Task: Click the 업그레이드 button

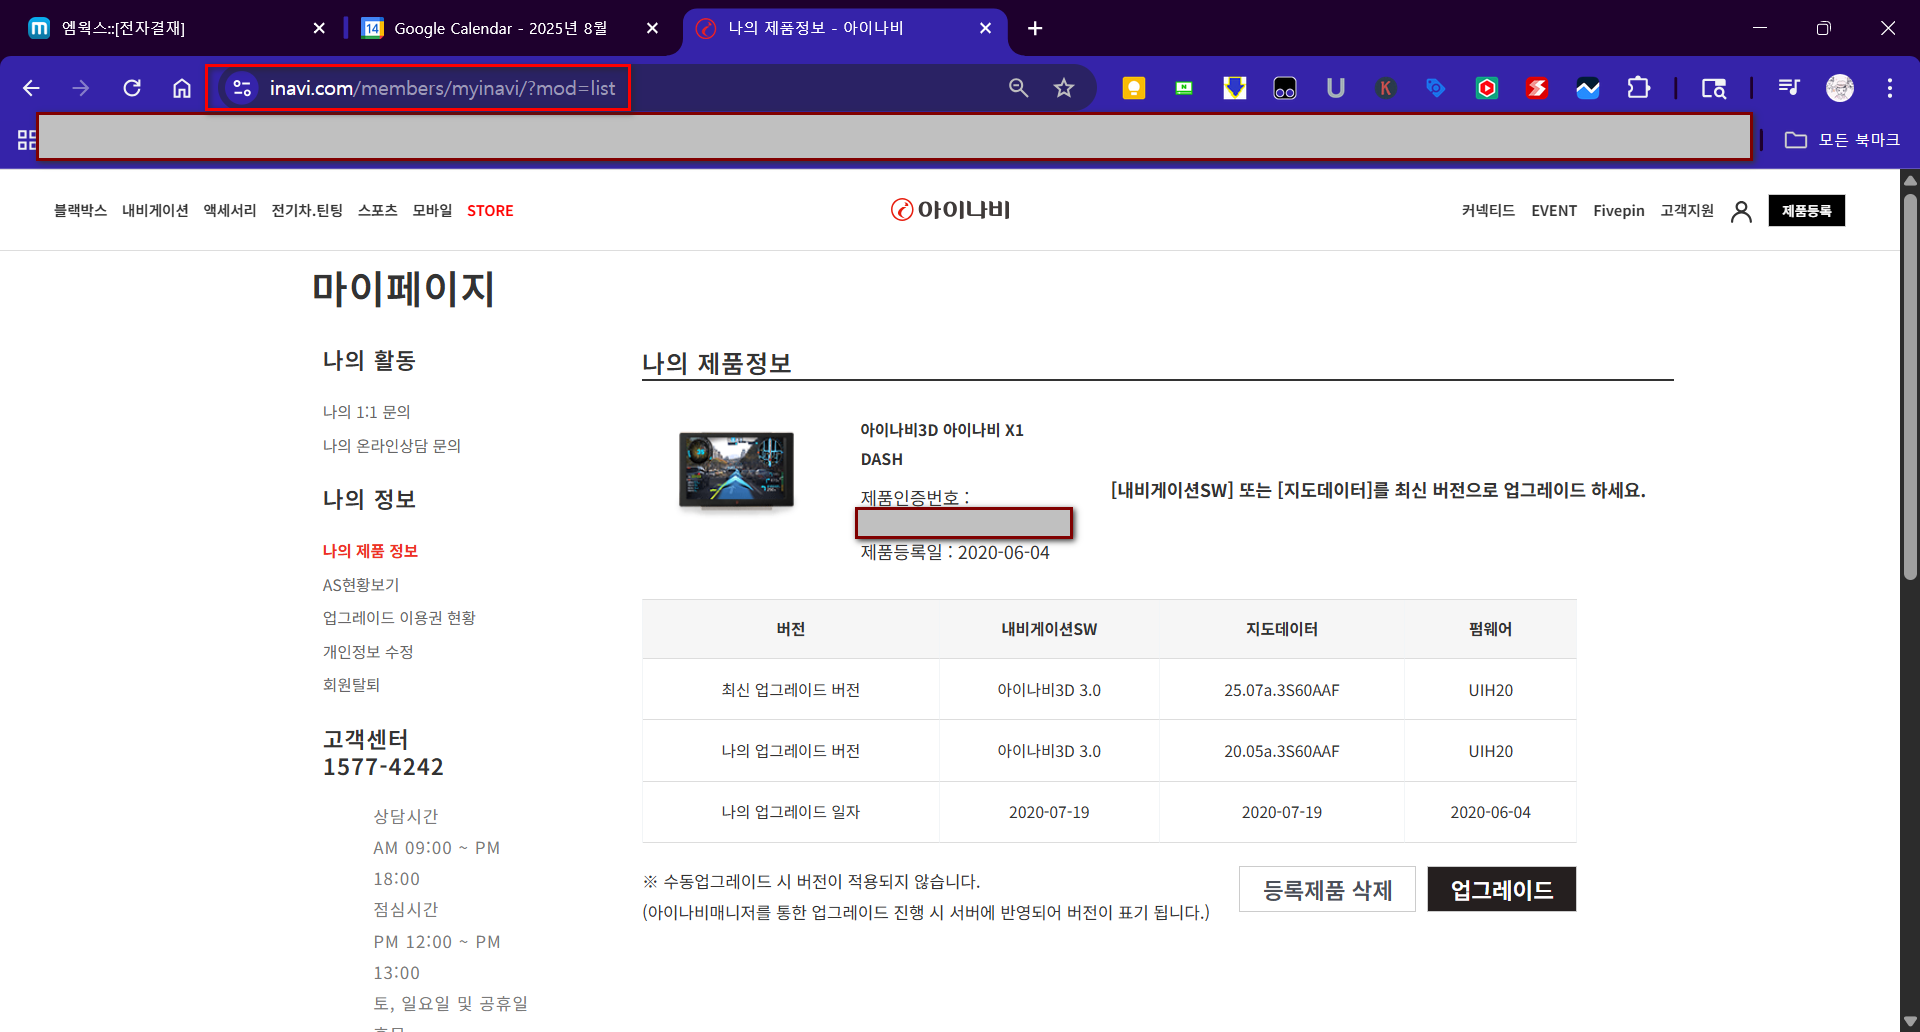Action: (x=1501, y=888)
